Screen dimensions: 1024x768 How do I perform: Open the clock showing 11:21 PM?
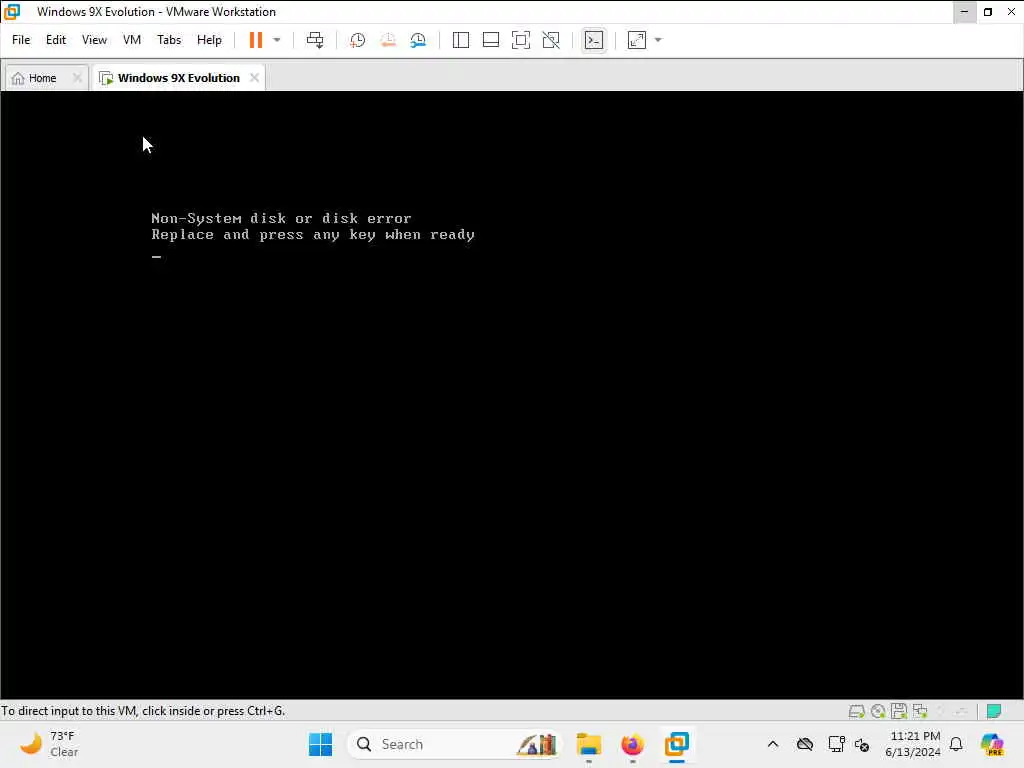coord(913,744)
